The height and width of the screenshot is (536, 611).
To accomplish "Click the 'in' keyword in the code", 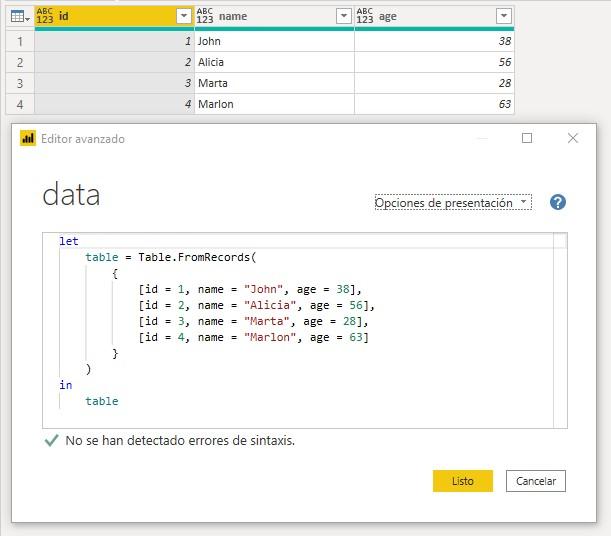I will pos(66,385).
